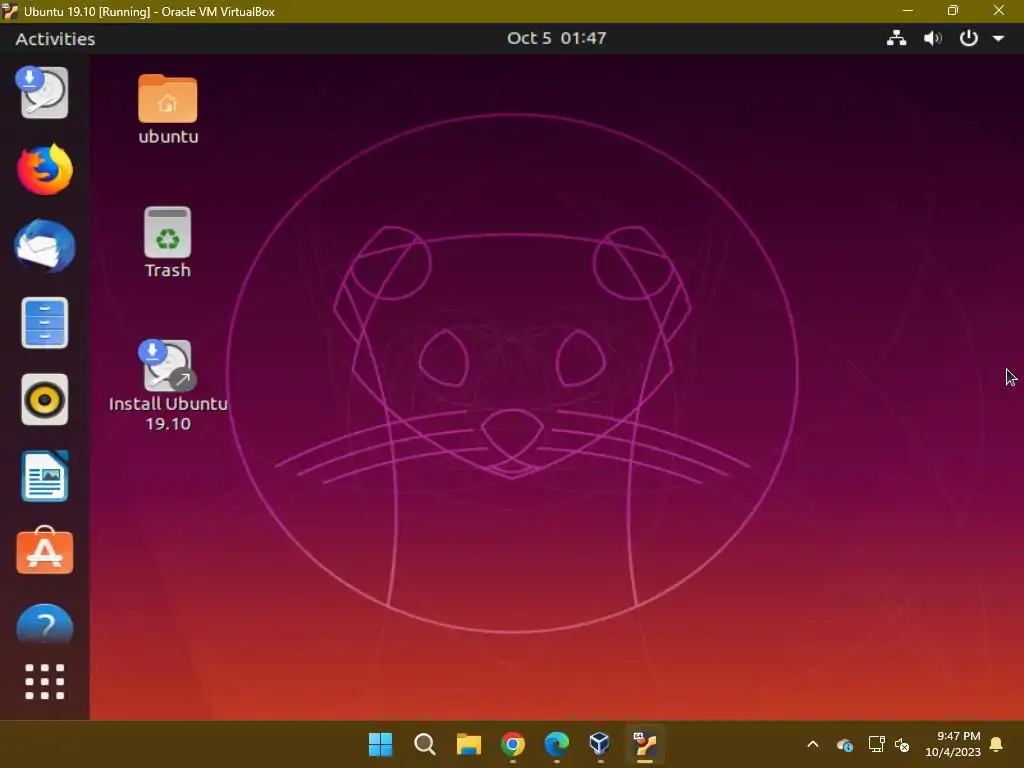Image resolution: width=1024 pixels, height=768 pixels.
Task: Click the VirtualBox window title icon
Action: tap(10, 11)
